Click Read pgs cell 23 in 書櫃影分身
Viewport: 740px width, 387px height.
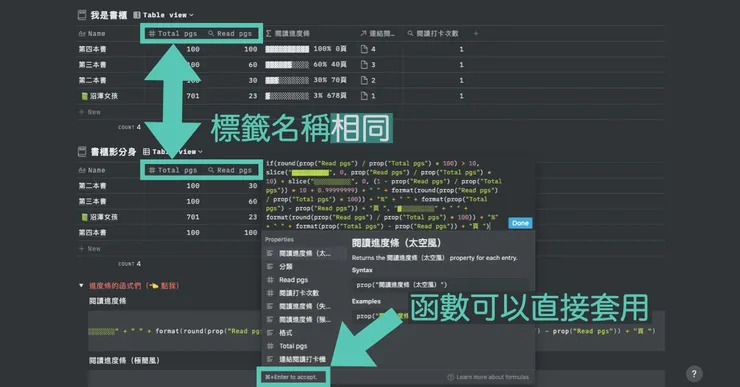253,217
